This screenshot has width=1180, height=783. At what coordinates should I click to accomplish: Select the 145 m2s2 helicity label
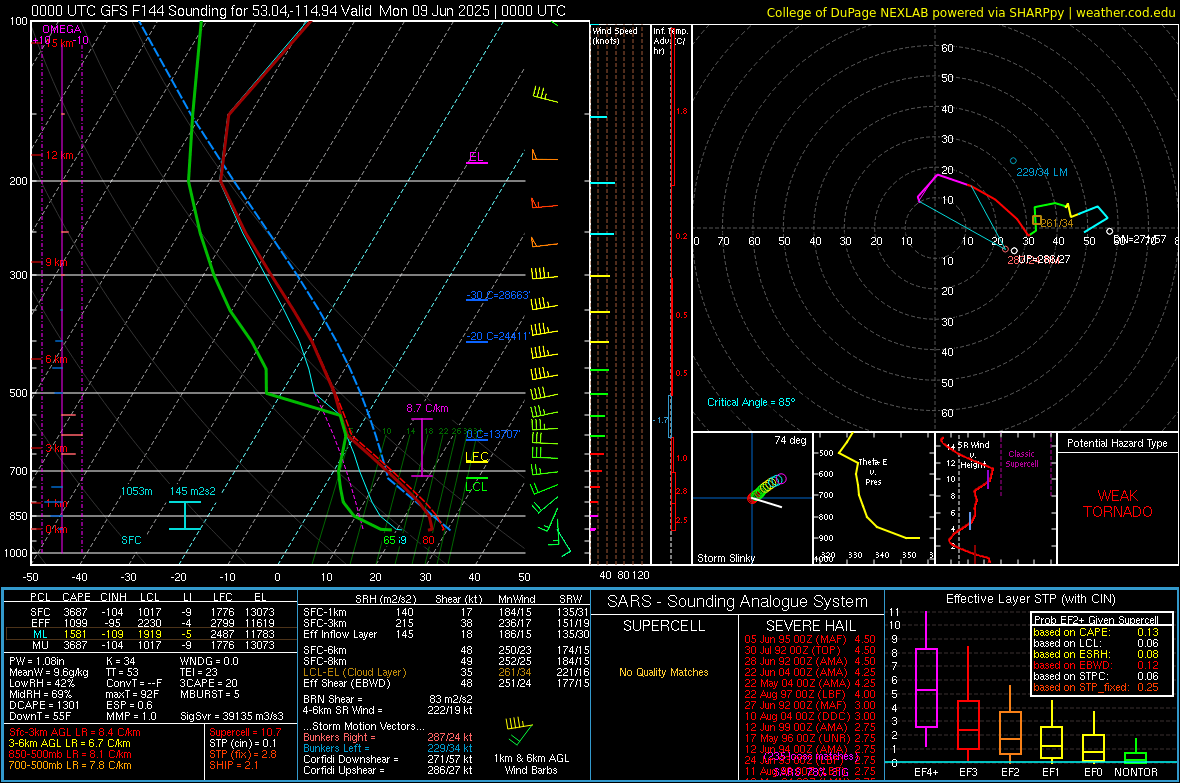(193, 491)
